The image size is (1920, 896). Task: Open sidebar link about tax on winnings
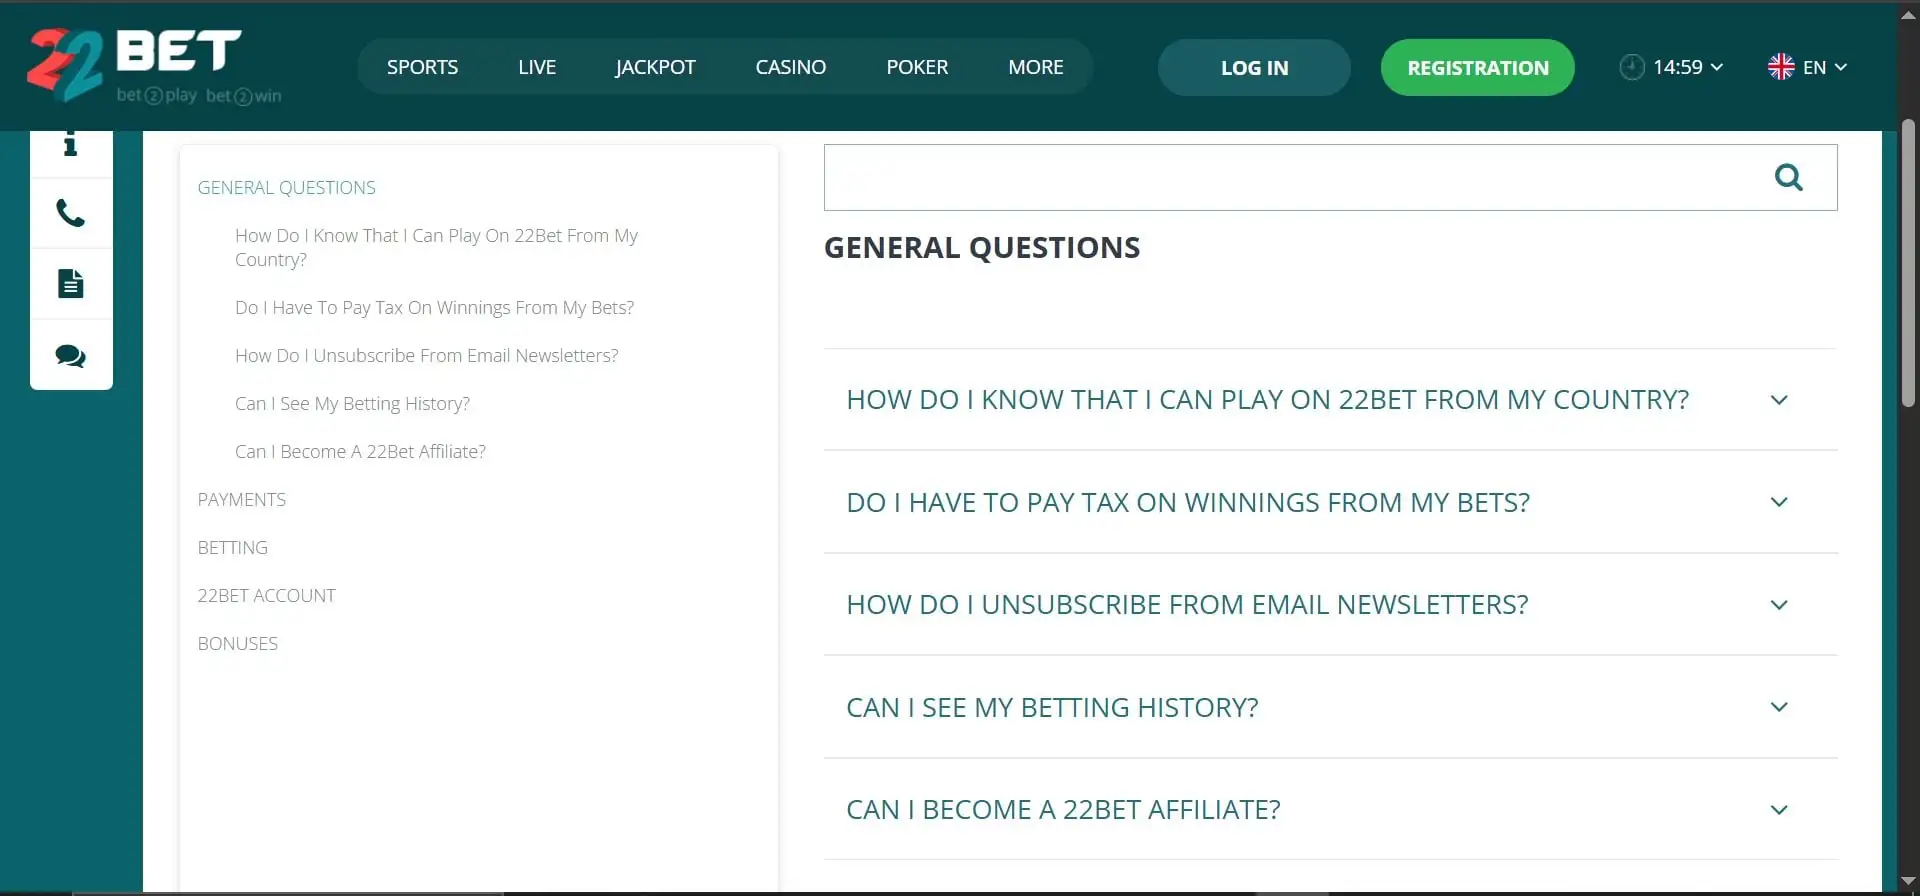[434, 308]
